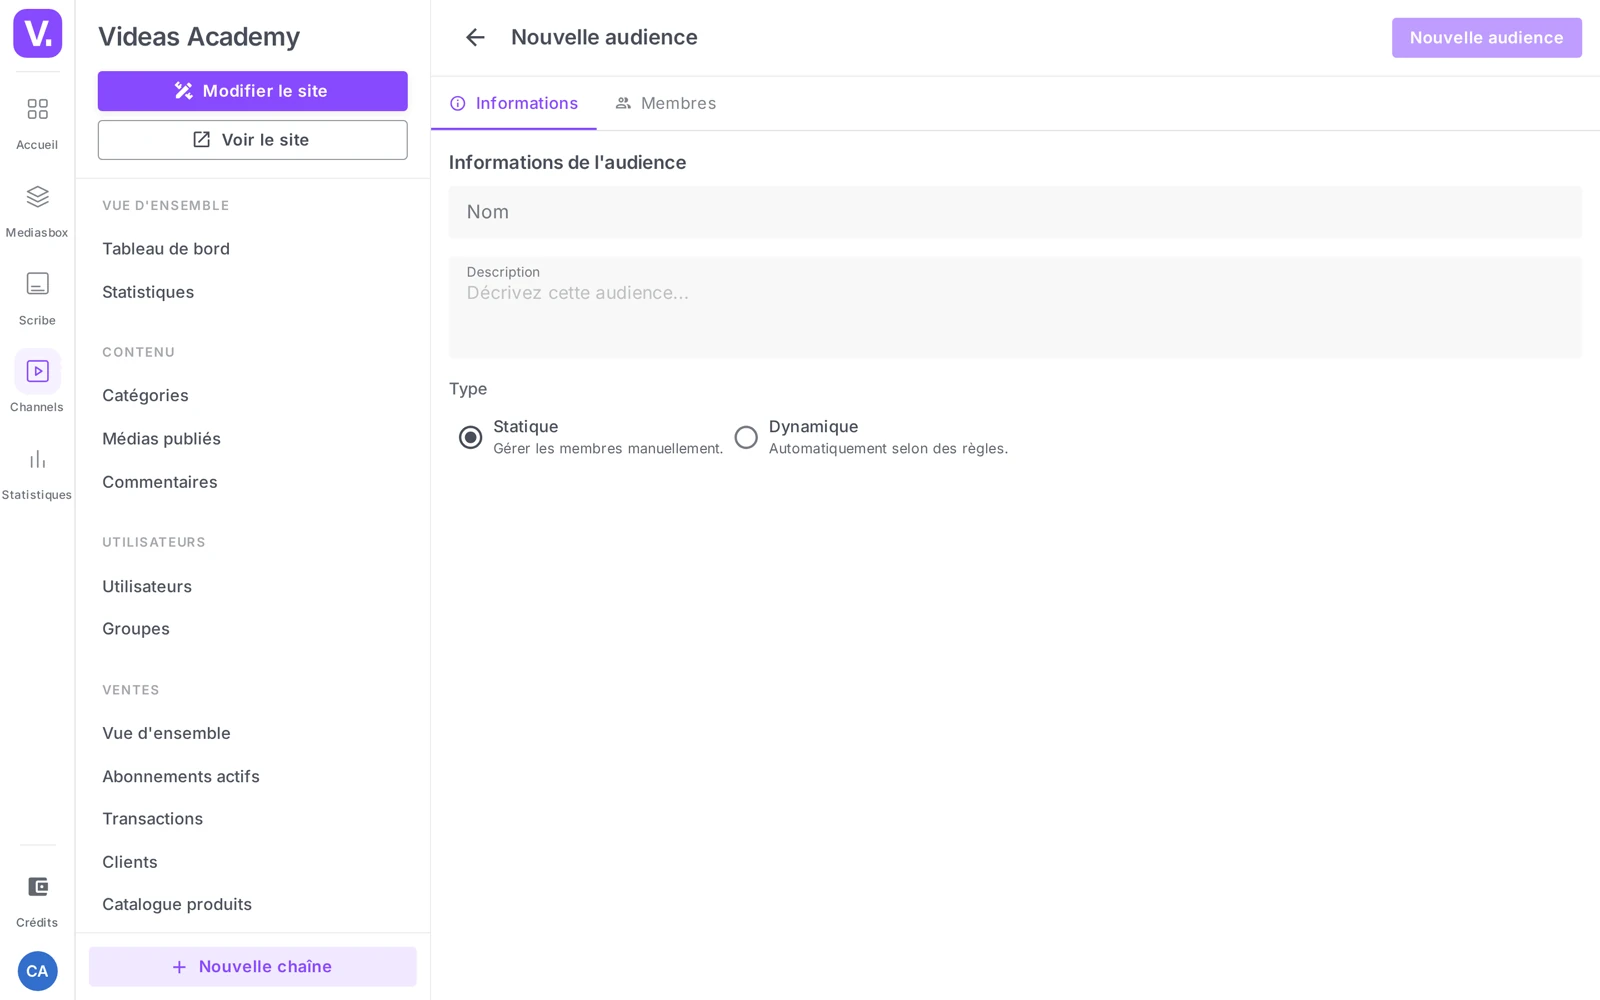
Task: Click the Videas V logo icon
Action: 37,33
